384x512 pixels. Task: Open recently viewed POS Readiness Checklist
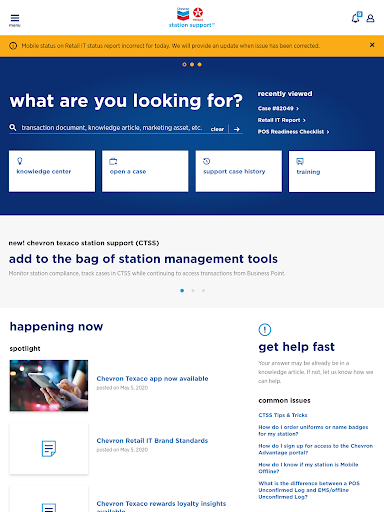tap(293, 132)
